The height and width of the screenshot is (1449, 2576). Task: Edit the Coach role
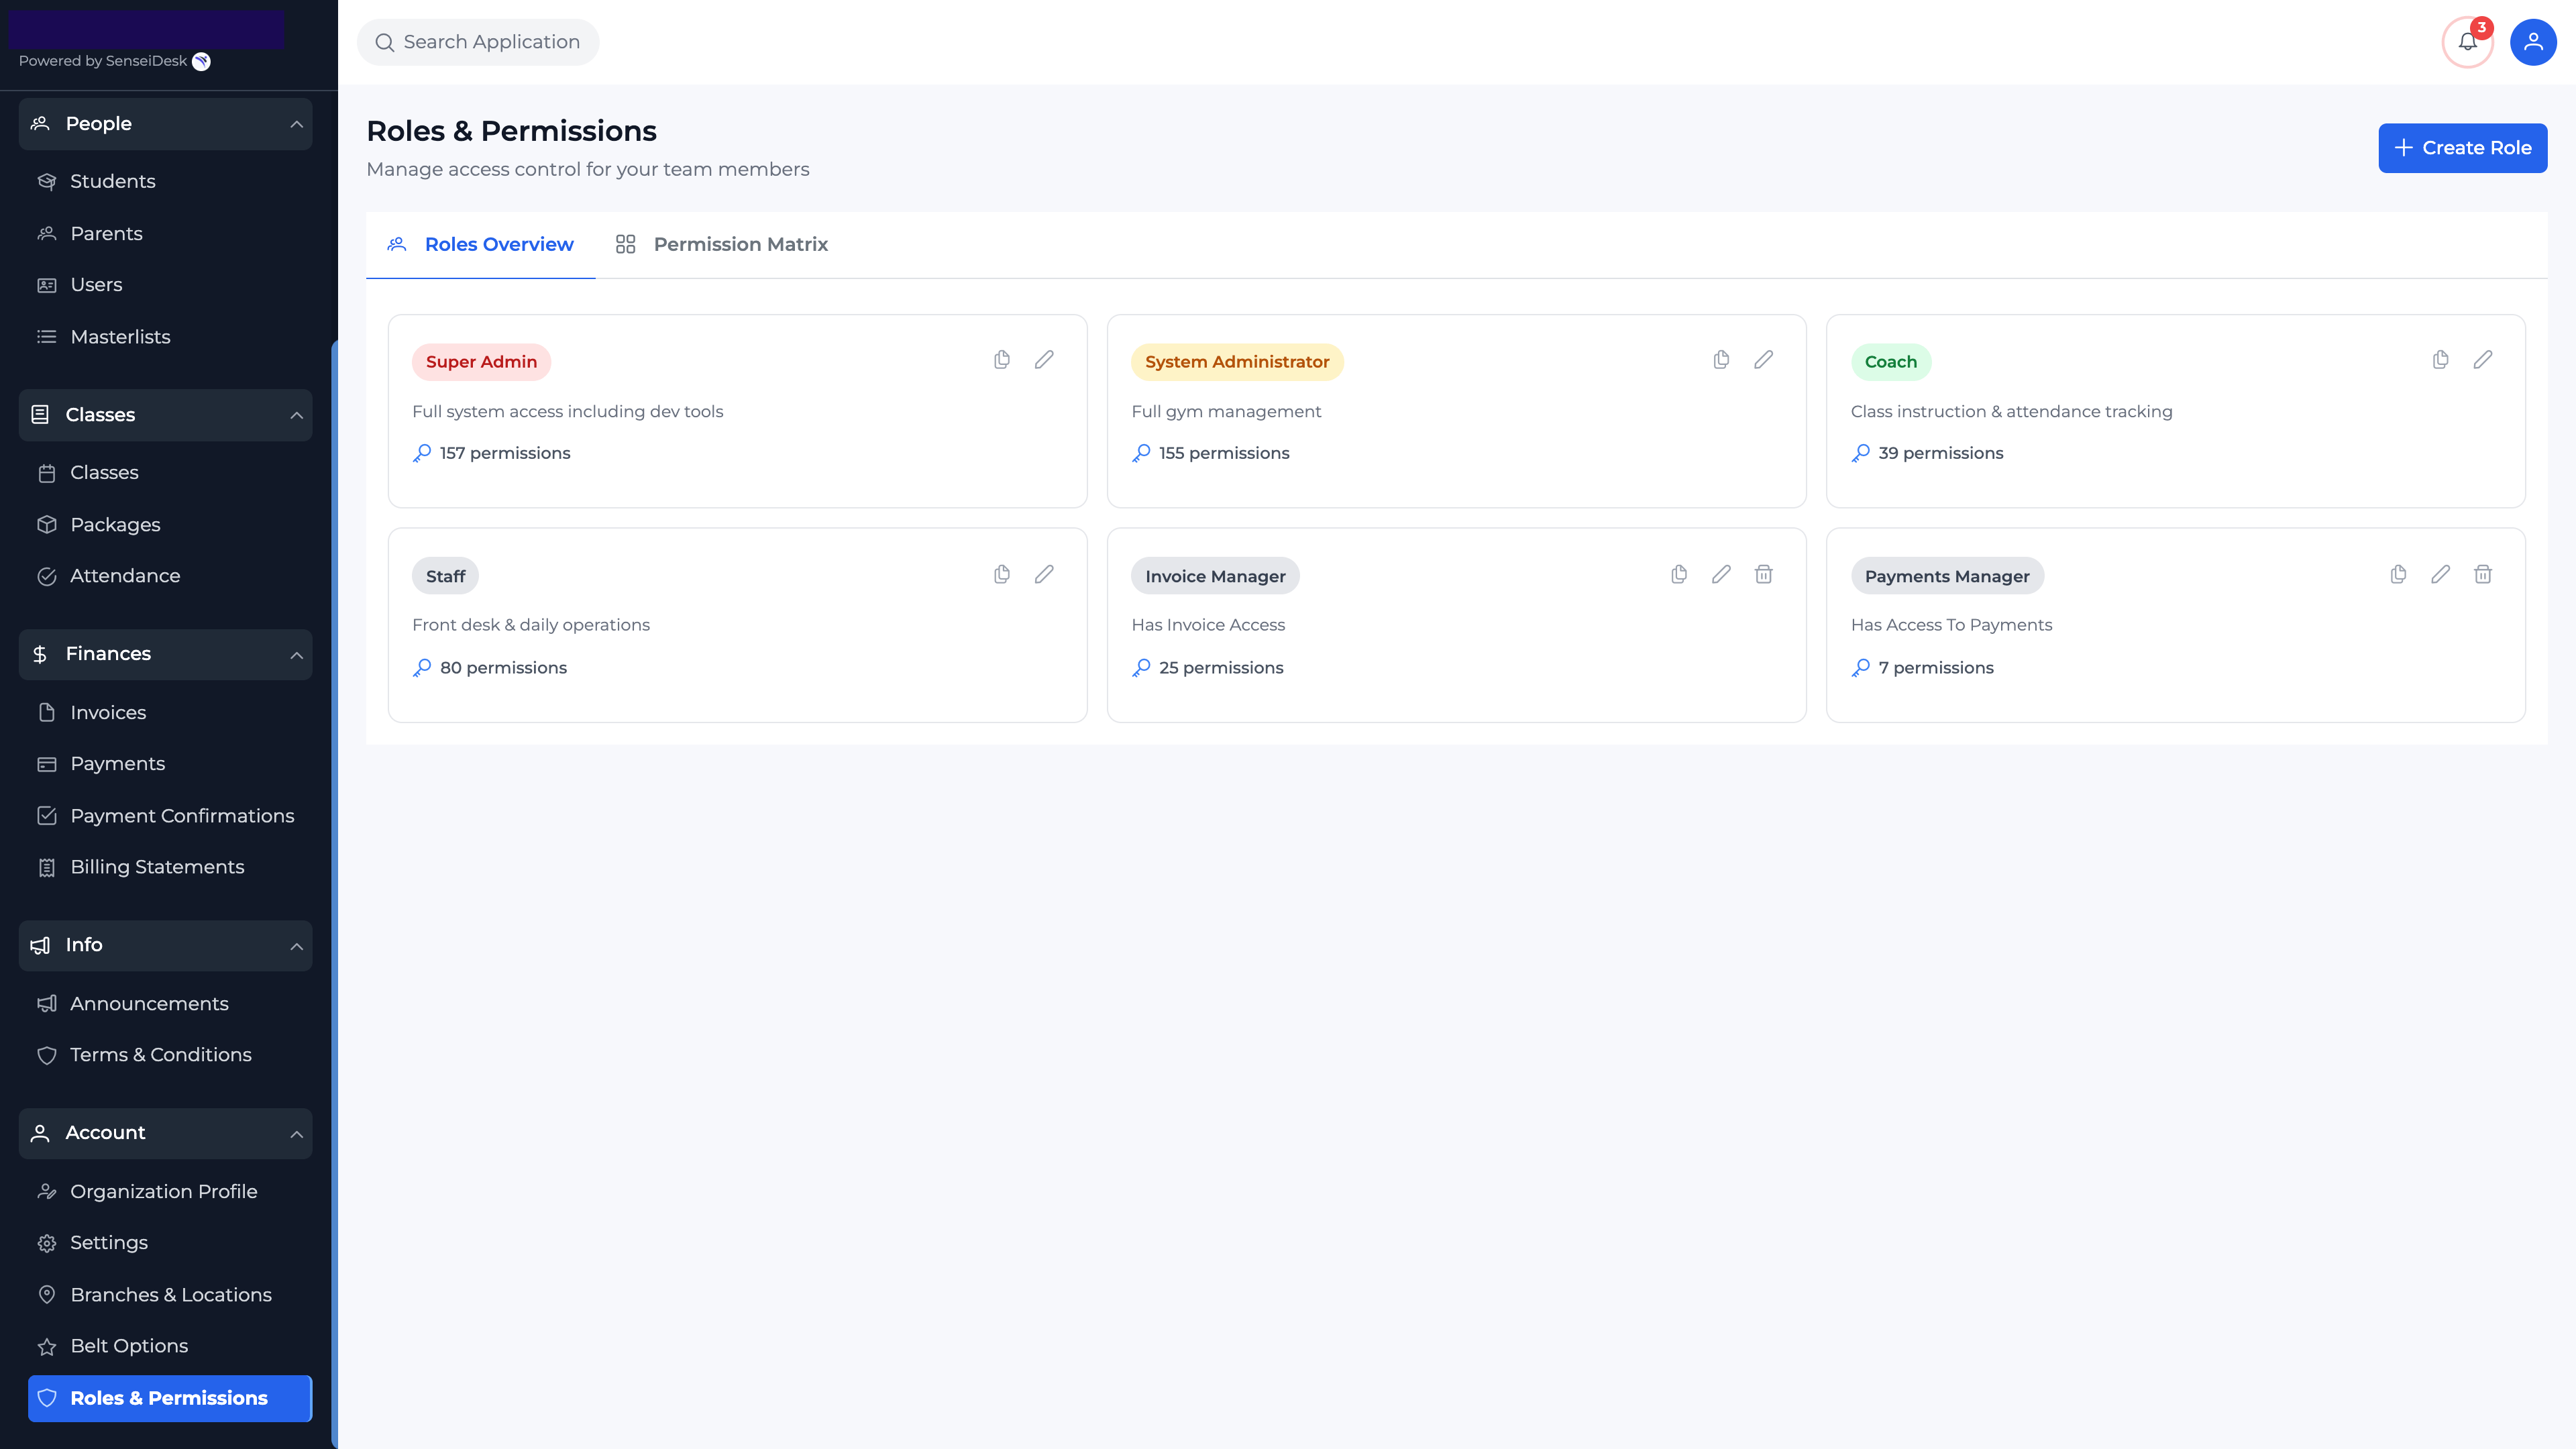point(2482,360)
